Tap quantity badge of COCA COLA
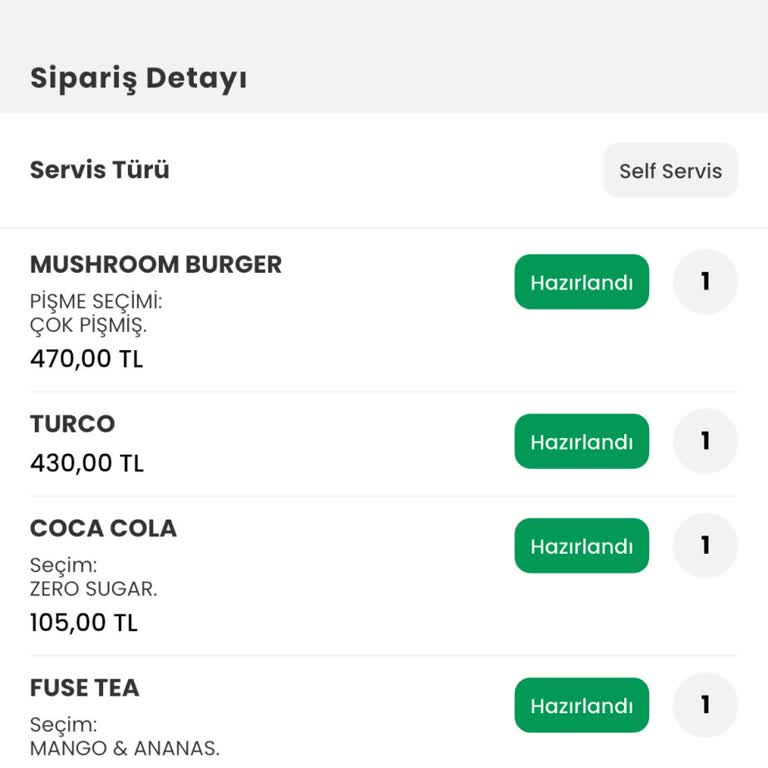 [x=705, y=546]
